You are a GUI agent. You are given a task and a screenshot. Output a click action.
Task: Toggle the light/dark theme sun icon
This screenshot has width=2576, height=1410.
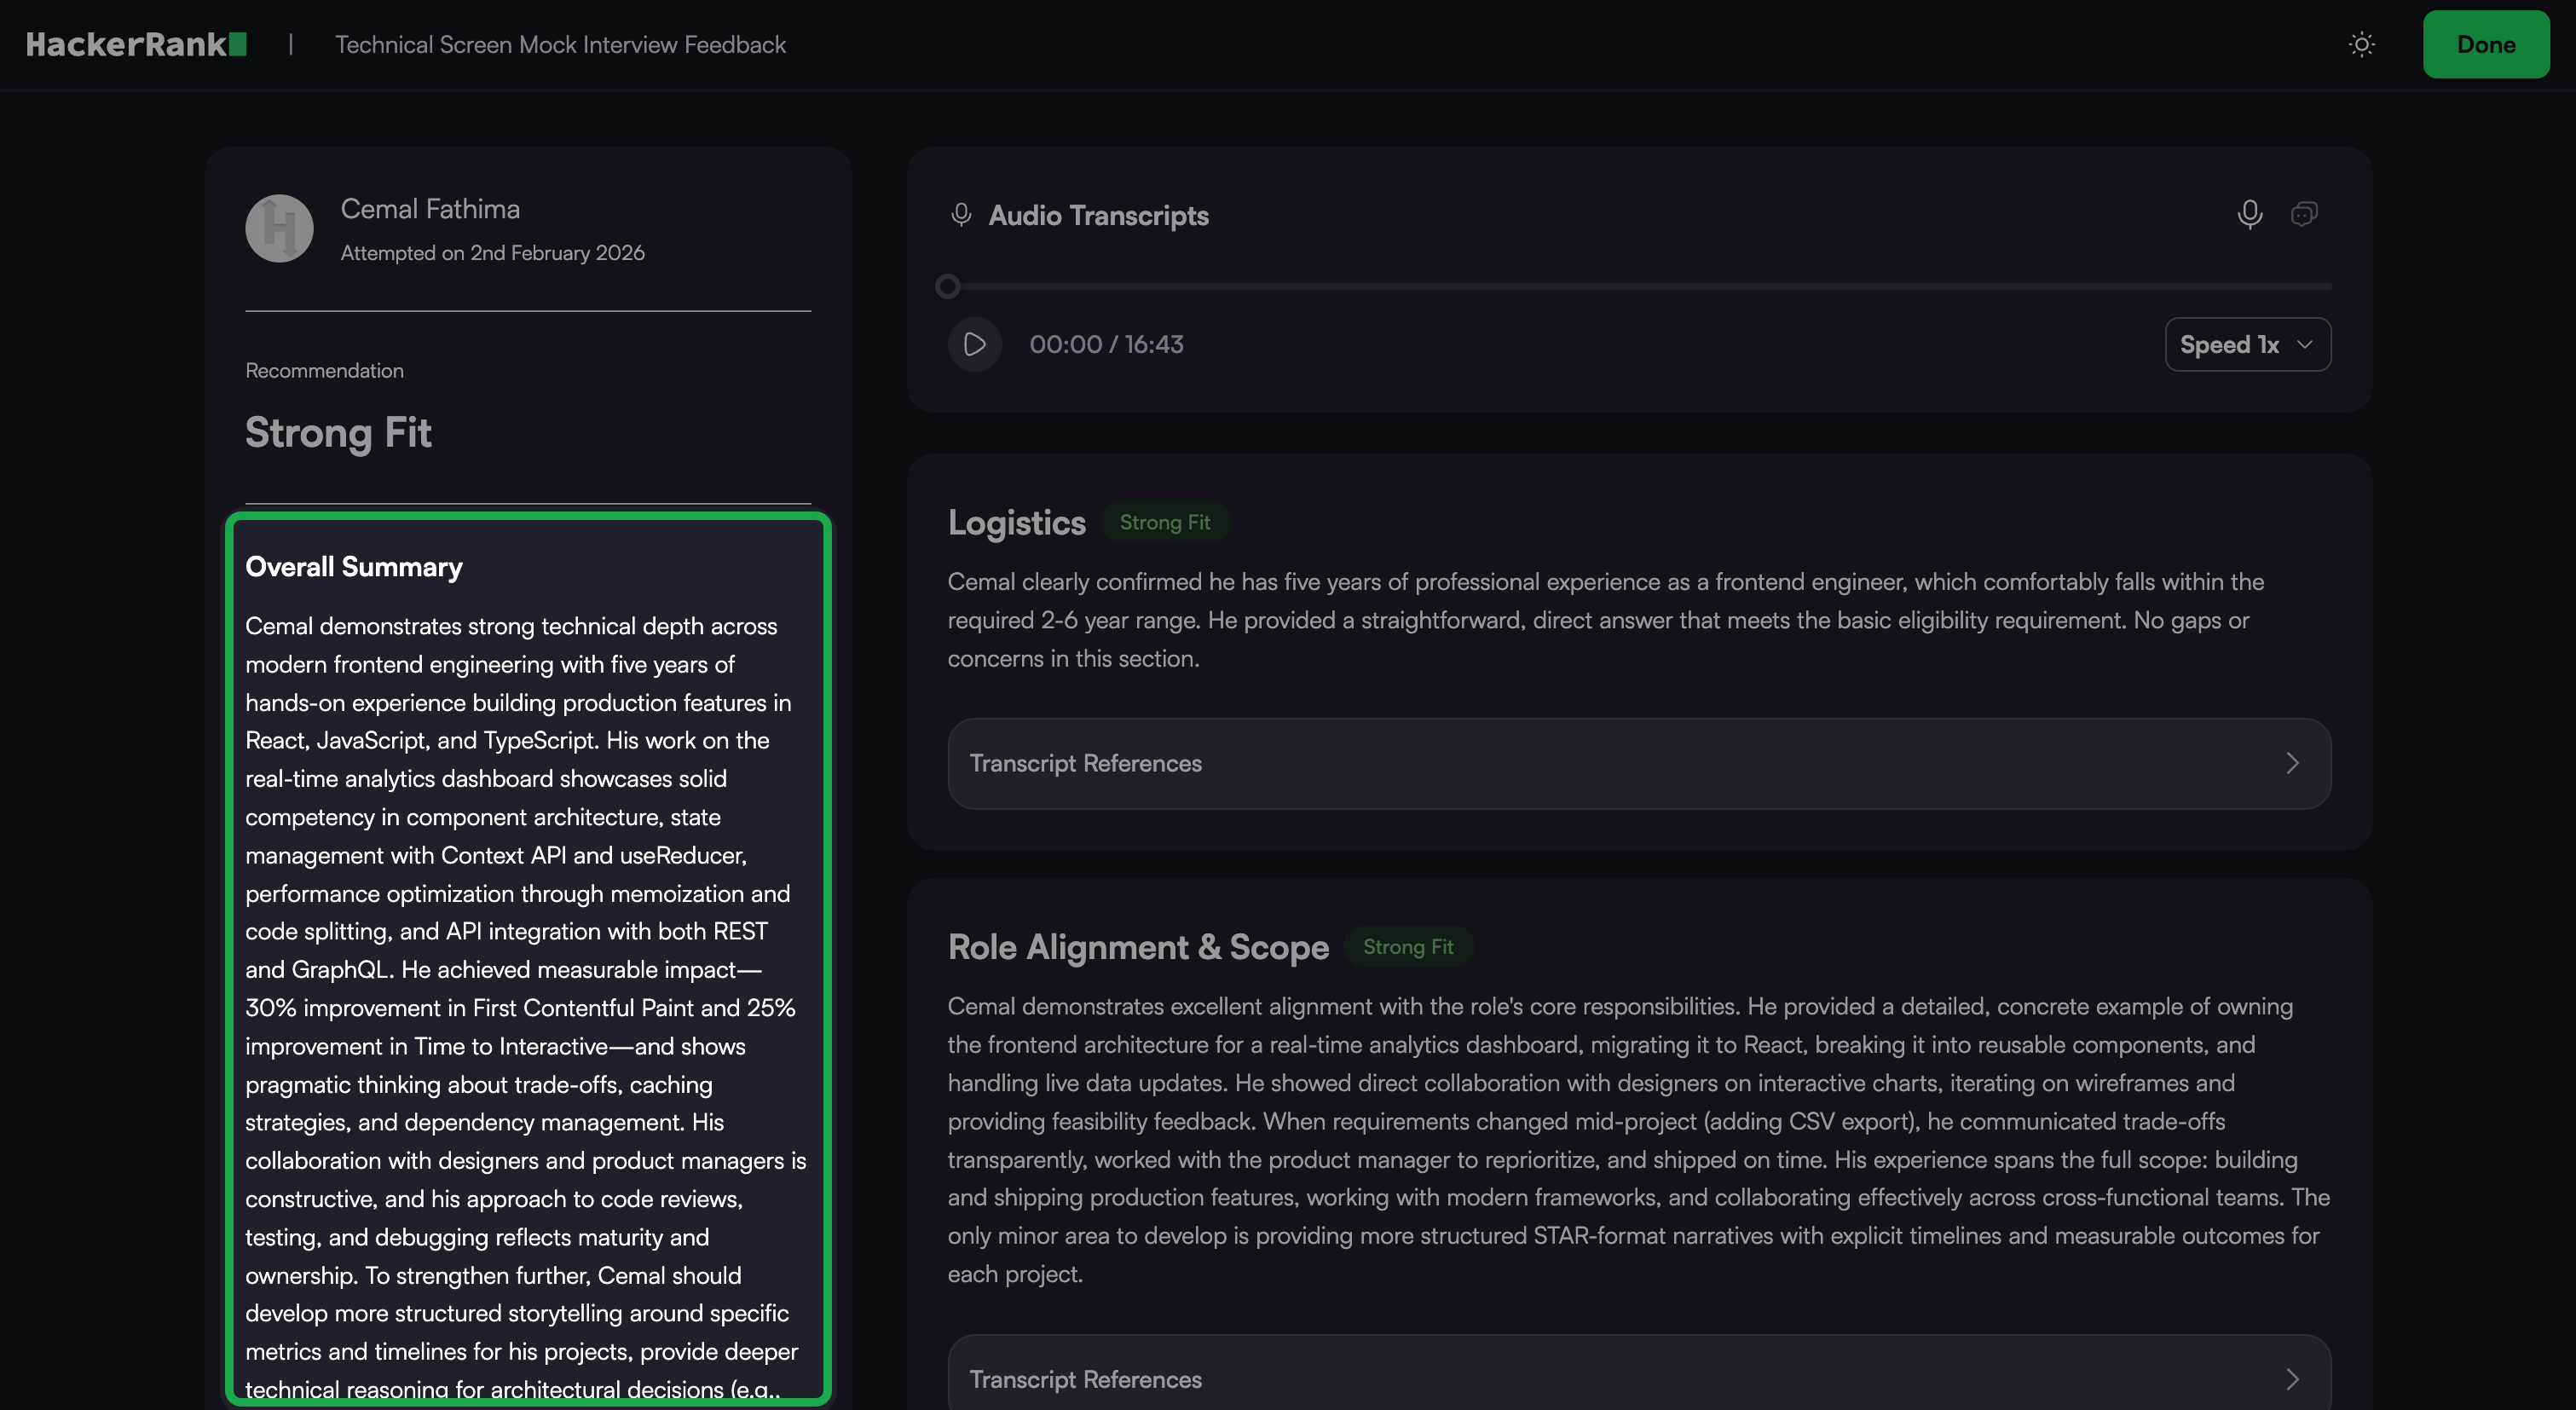(x=2361, y=45)
